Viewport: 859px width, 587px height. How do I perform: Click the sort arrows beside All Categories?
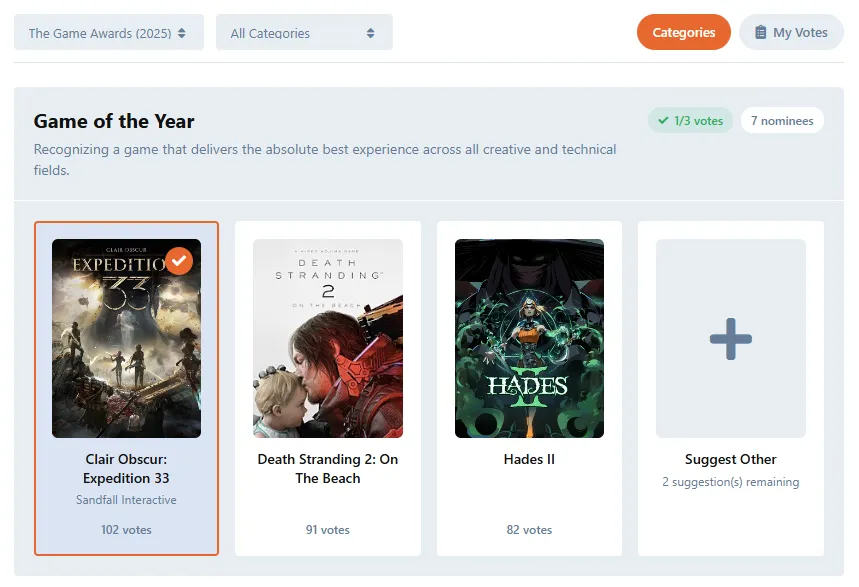(370, 33)
